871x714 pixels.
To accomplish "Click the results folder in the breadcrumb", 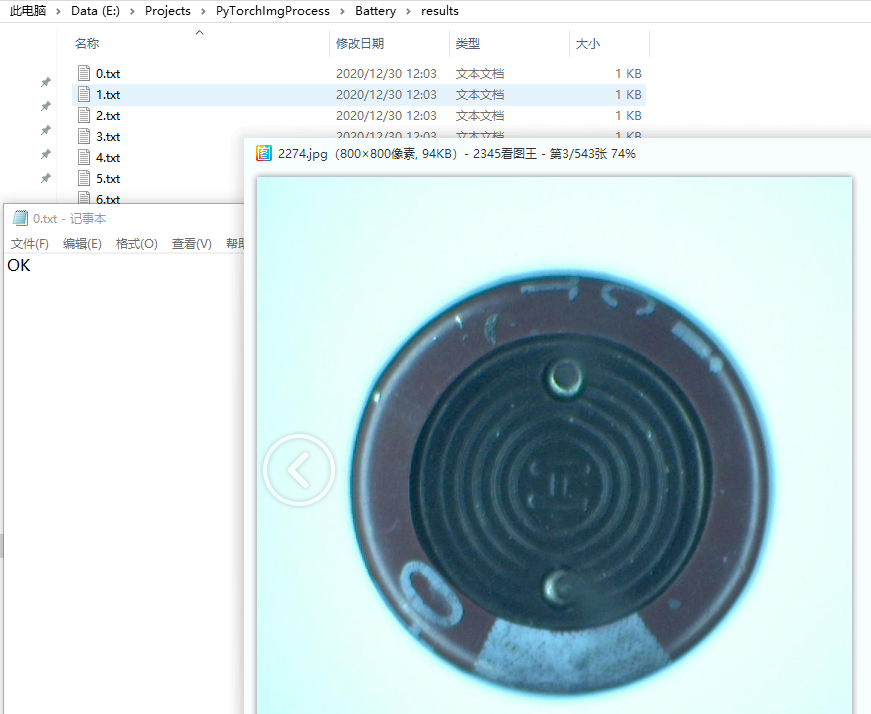I will 440,11.
